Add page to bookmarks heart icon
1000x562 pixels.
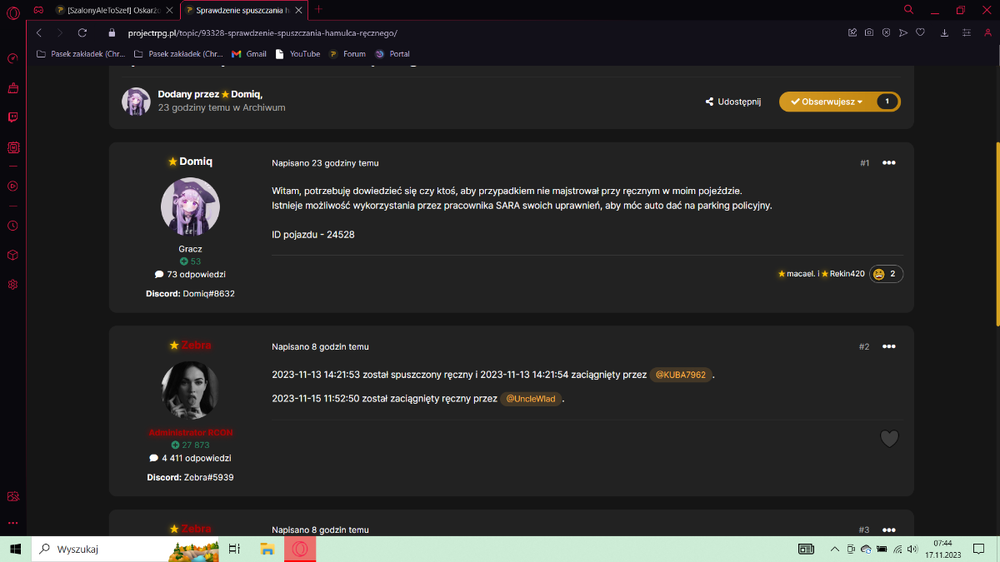pos(920,33)
